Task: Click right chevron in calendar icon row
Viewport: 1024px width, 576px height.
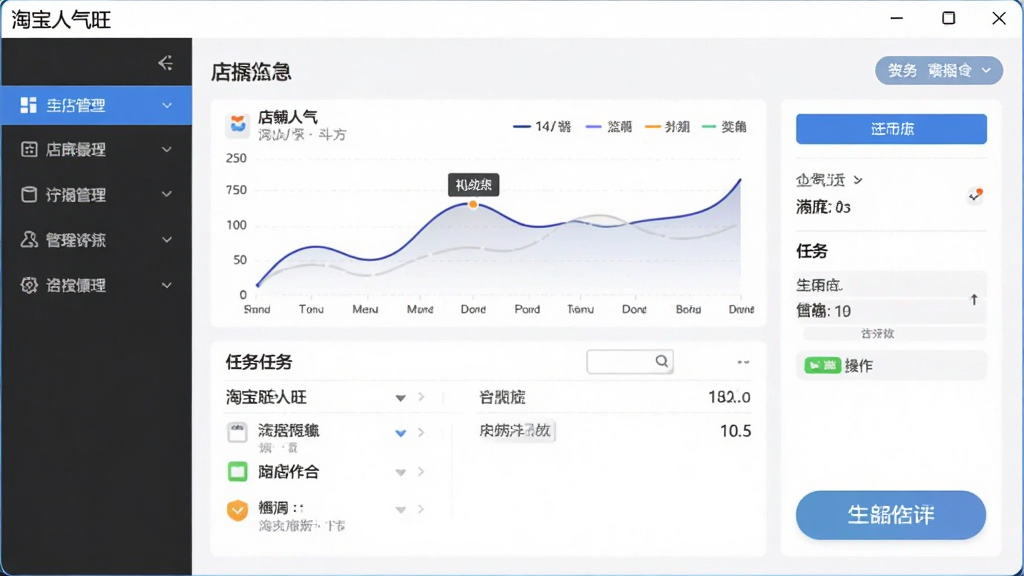Action: (421, 432)
